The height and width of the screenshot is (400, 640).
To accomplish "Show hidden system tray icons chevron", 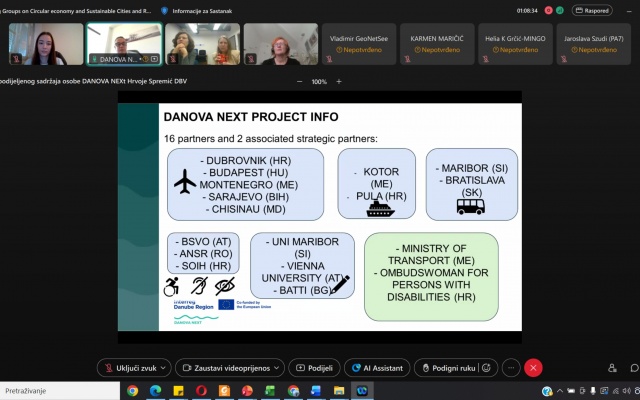I will (560, 391).
